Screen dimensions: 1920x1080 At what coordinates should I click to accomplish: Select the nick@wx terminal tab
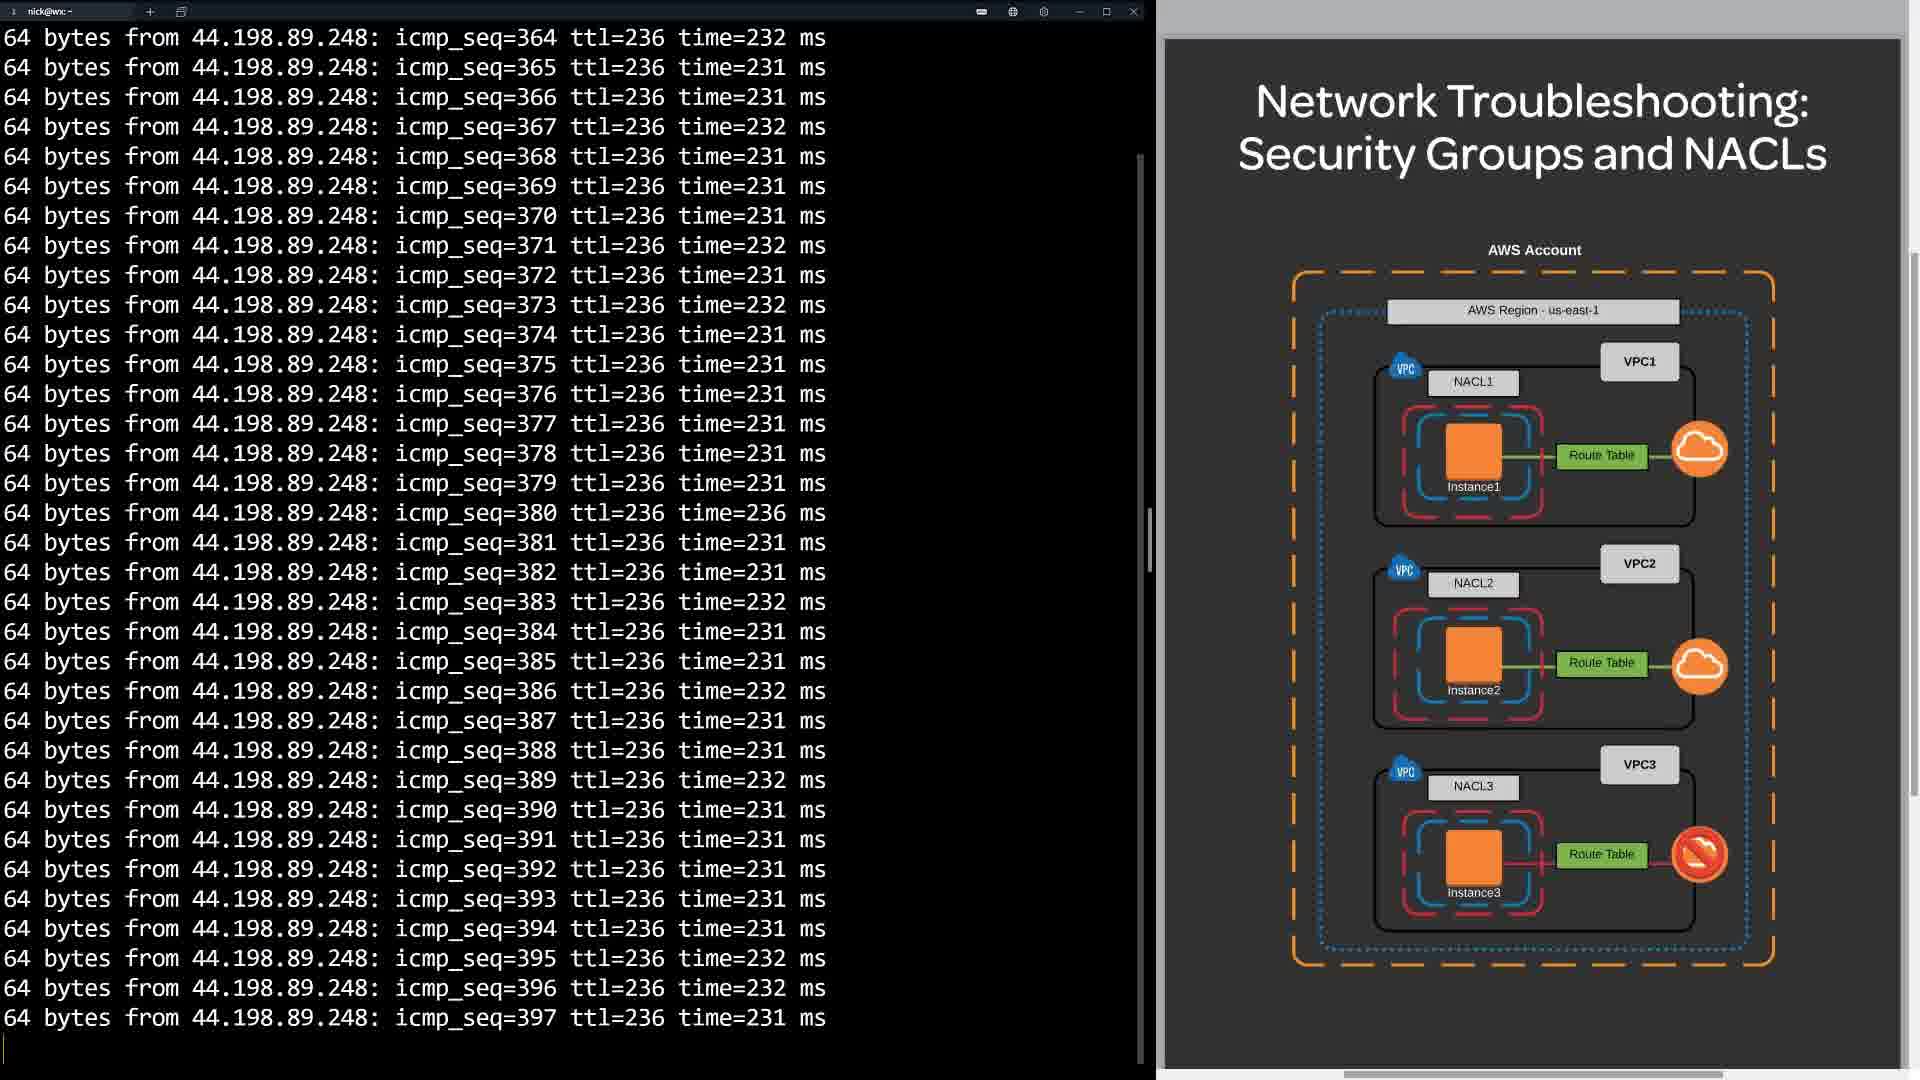pyautogui.click(x=60, y=12)
